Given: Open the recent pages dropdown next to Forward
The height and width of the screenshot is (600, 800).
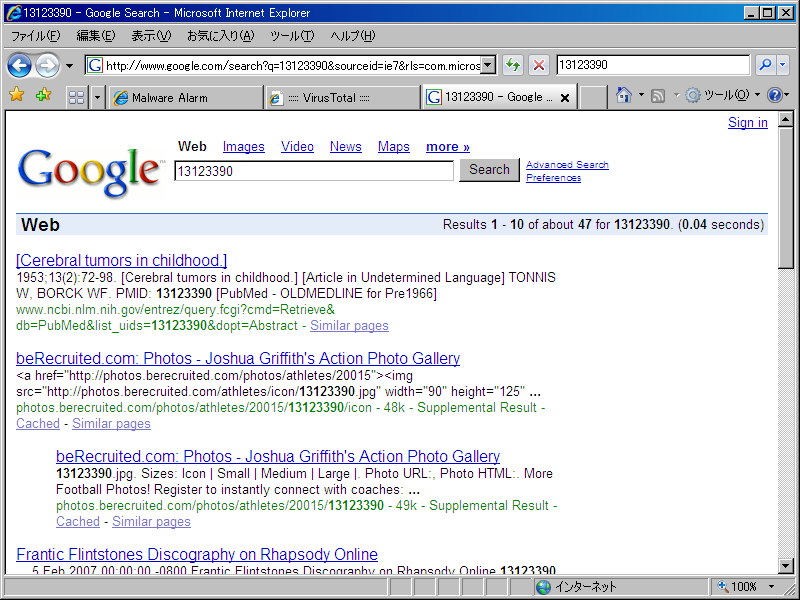Looking at the screenshot, I should pos(69,66).
